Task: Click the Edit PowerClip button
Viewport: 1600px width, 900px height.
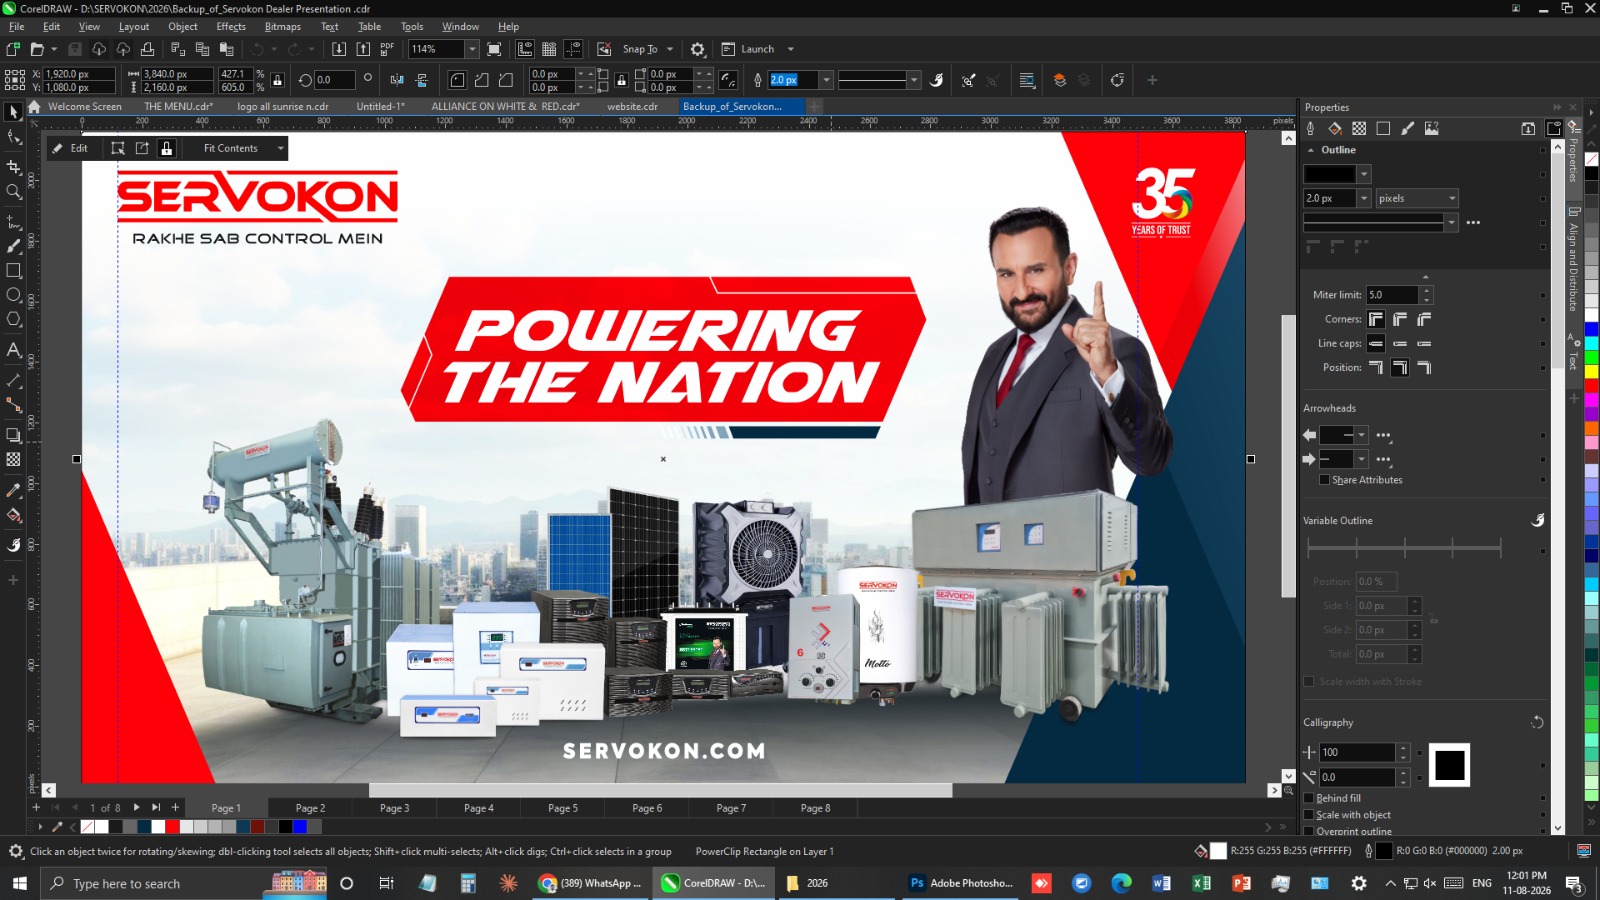Action: (70, 148)
